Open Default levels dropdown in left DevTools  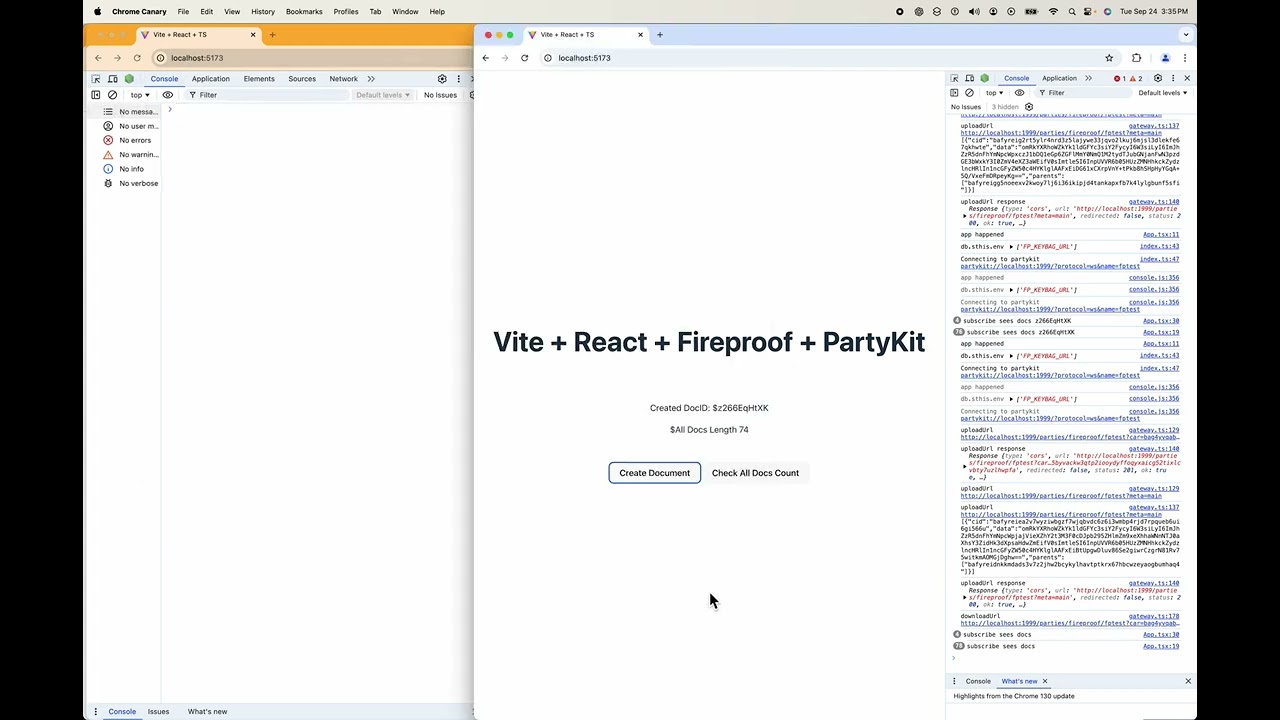click(x=383, y=95)
